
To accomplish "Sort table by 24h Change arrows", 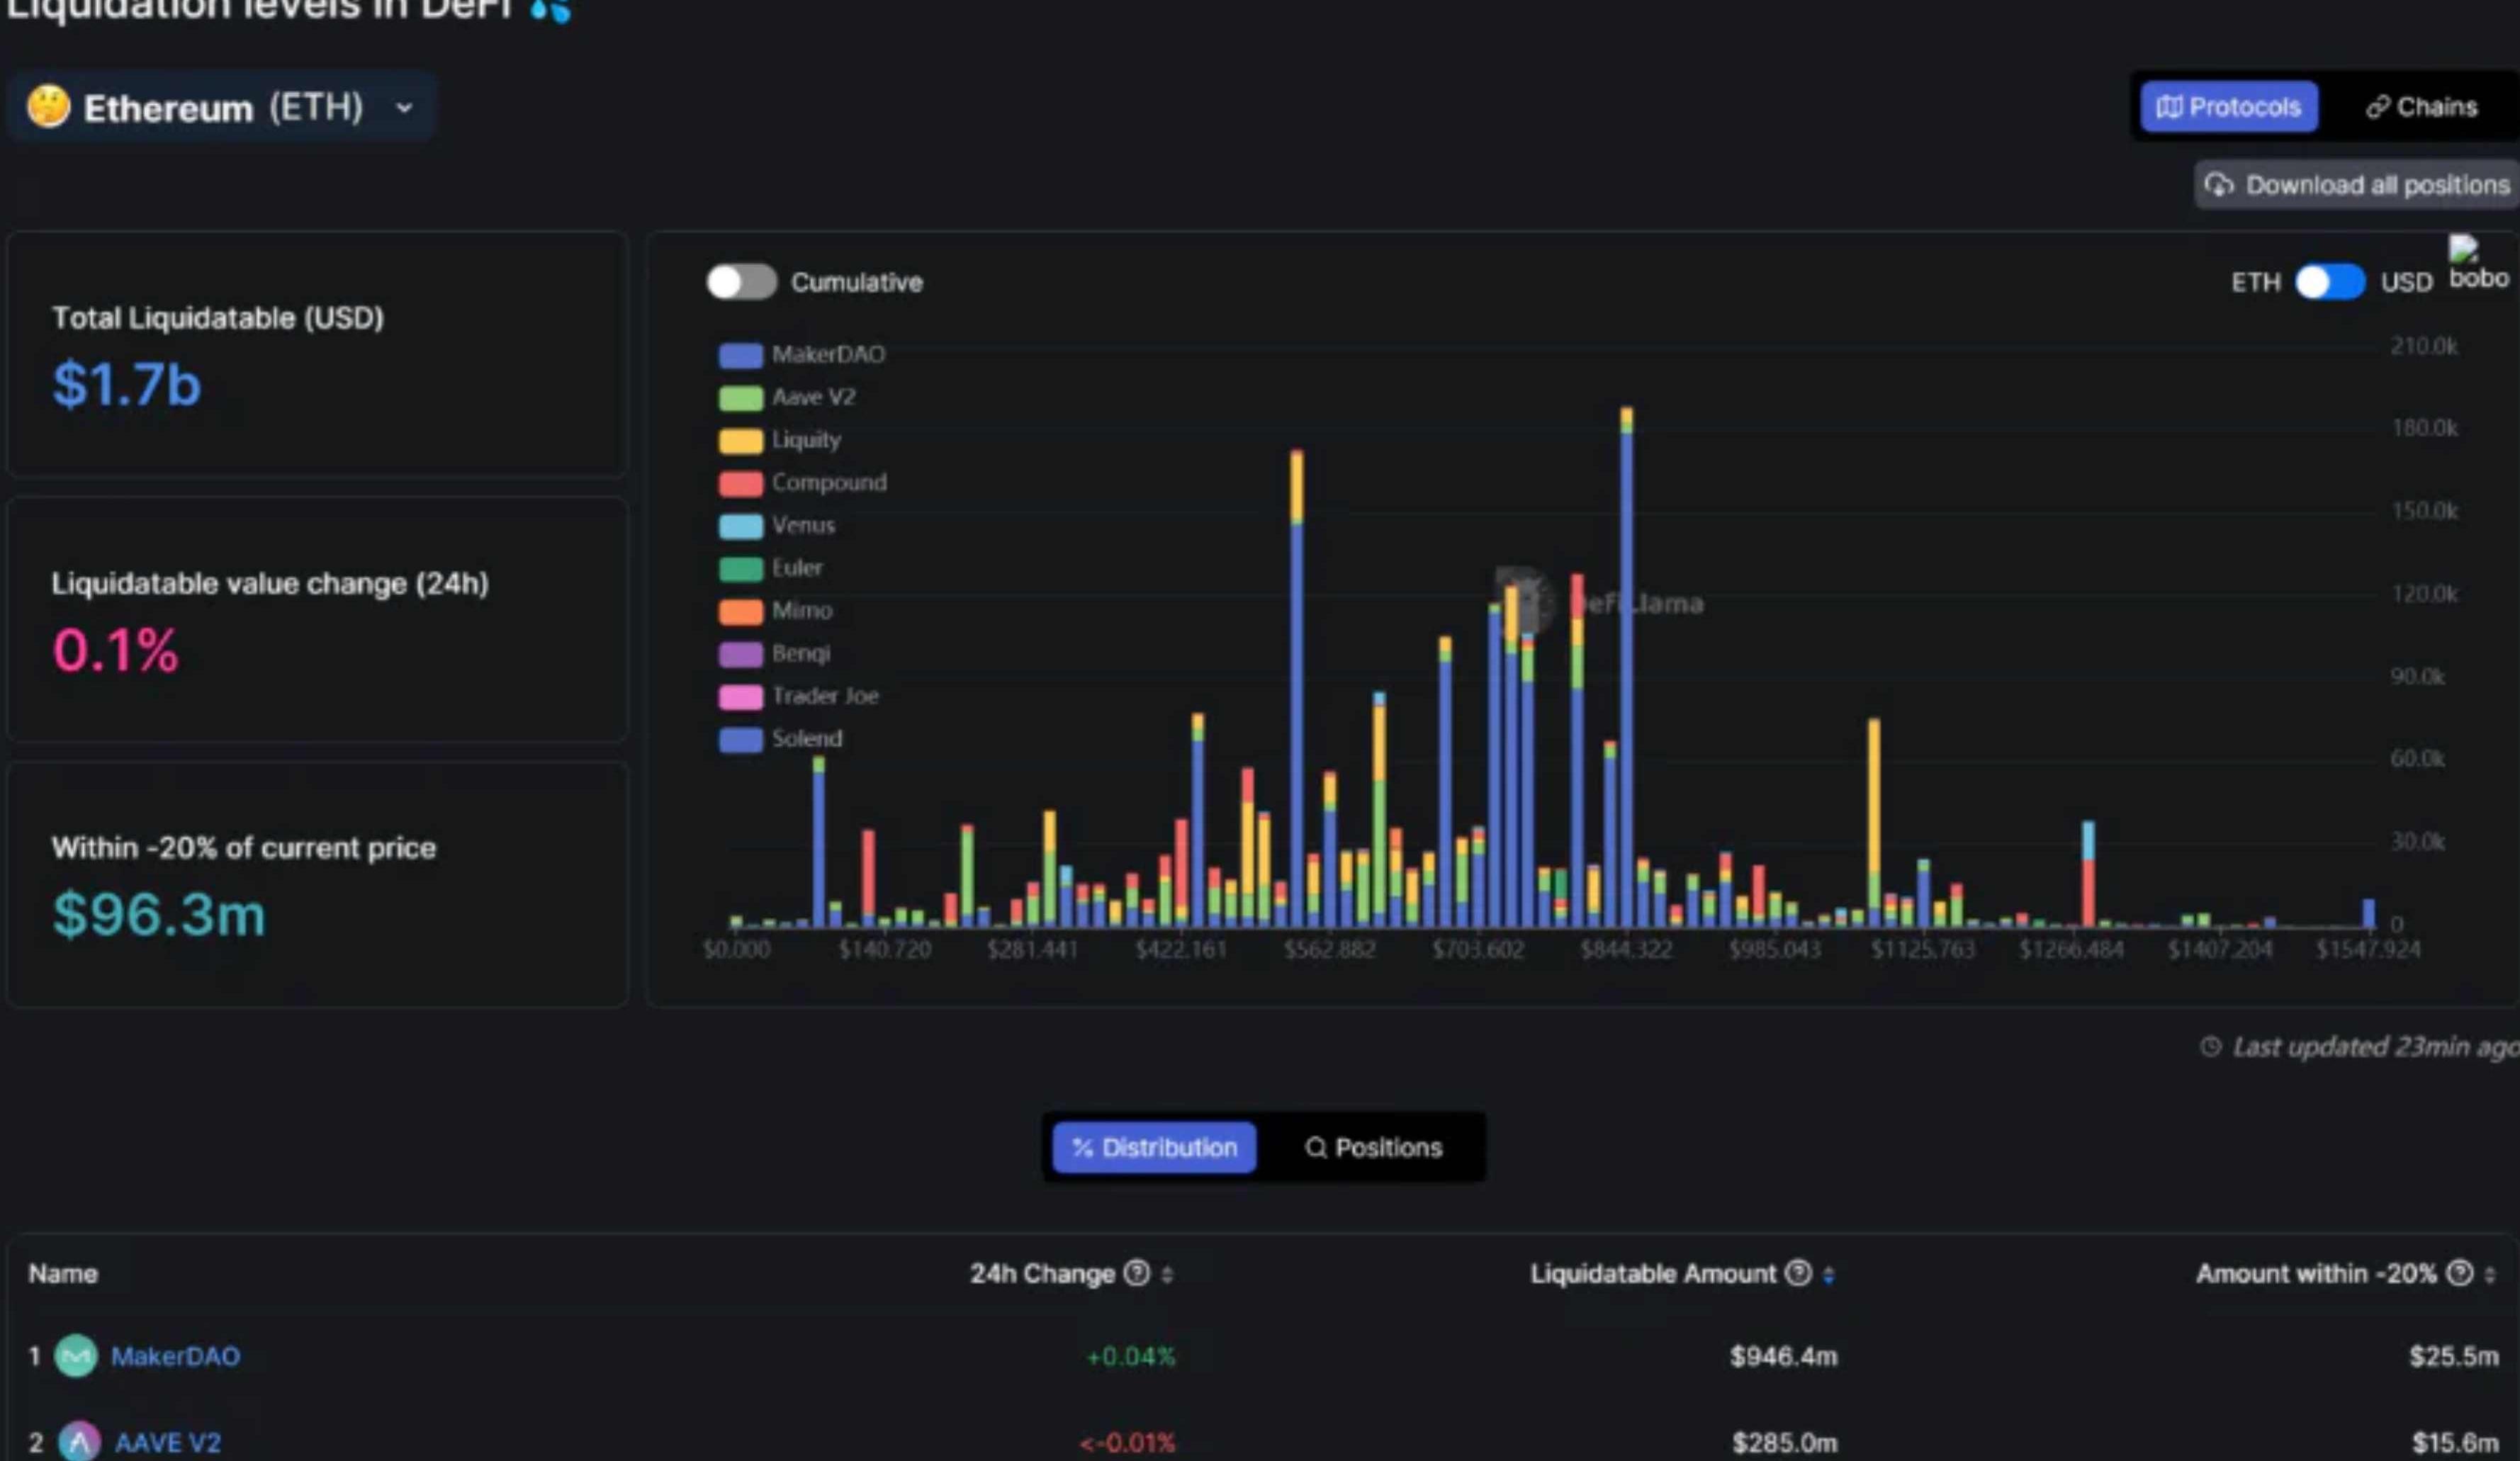I will click(1166, 1275).
